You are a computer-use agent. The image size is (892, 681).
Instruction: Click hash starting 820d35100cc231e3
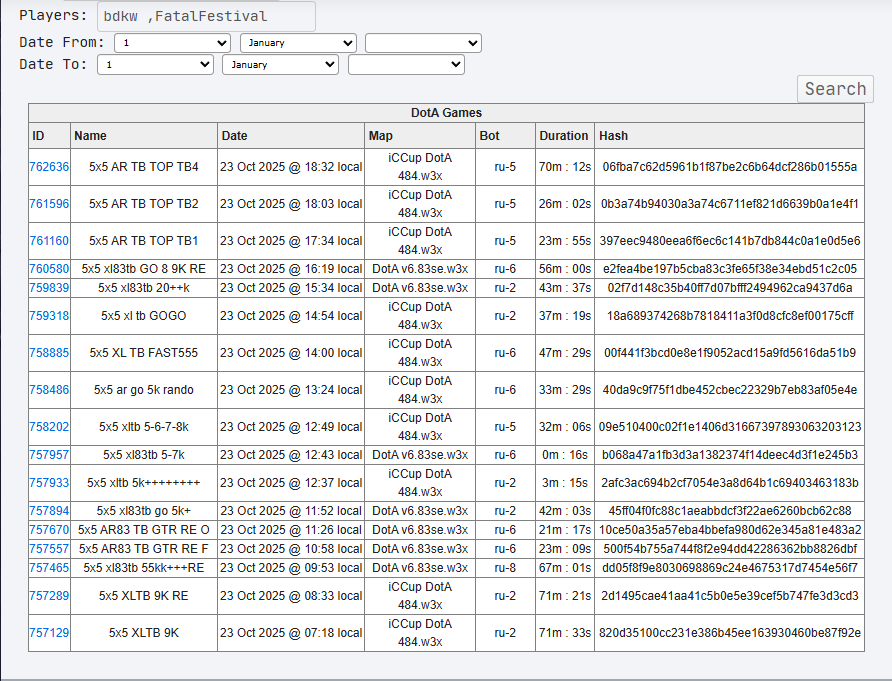click(729, 633)
